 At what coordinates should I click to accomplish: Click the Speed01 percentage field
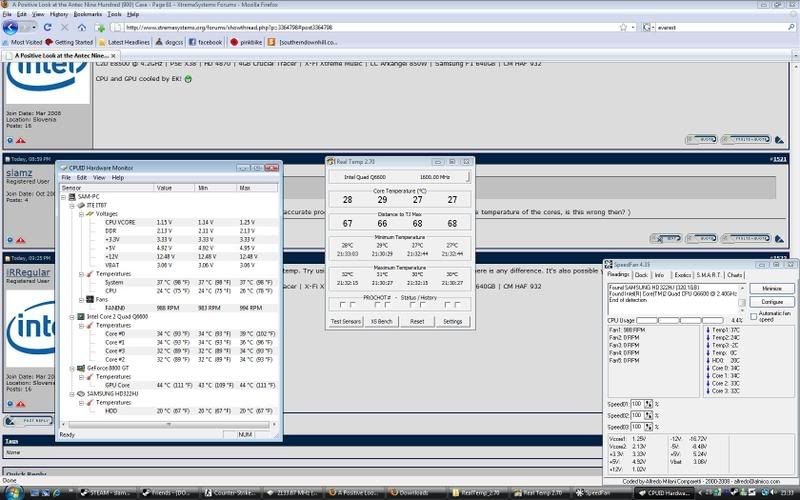coord(637,404)
